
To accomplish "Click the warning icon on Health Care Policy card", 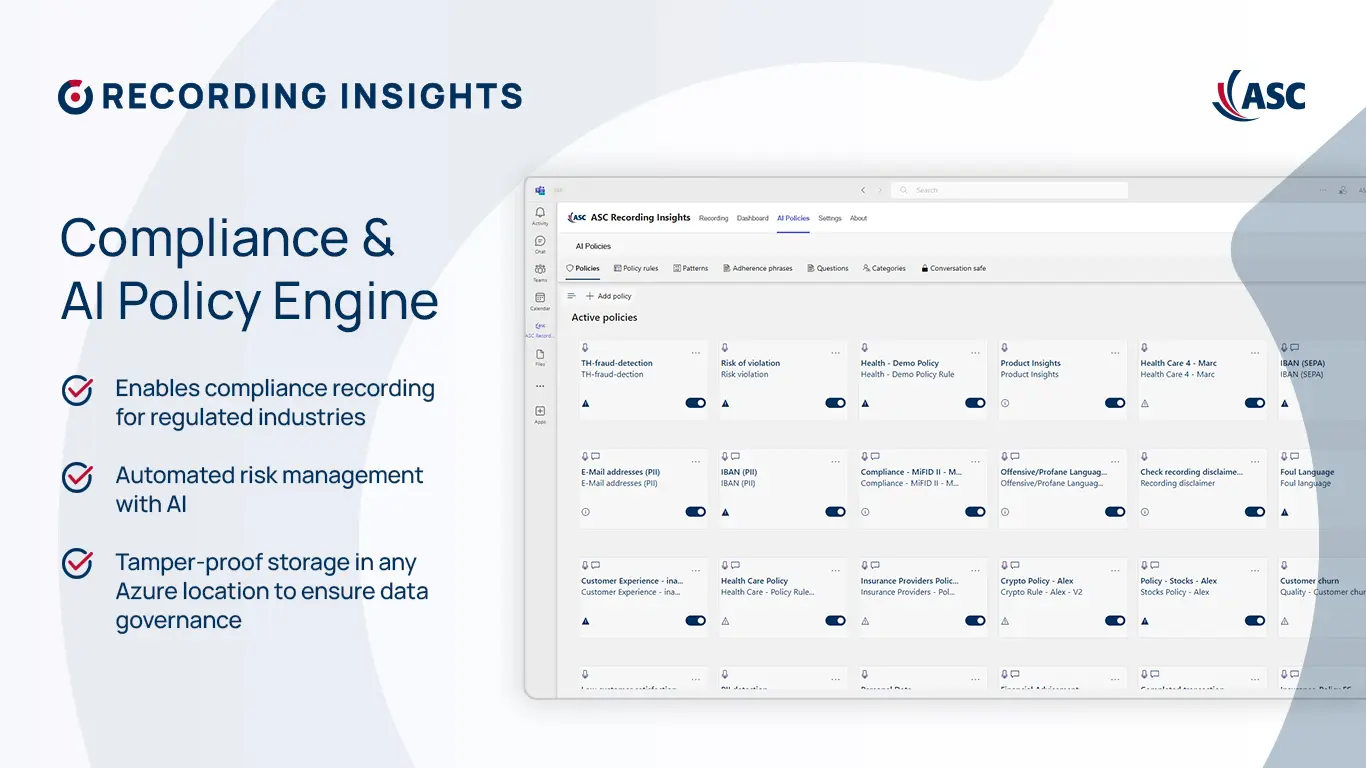I will pos(725,621).
